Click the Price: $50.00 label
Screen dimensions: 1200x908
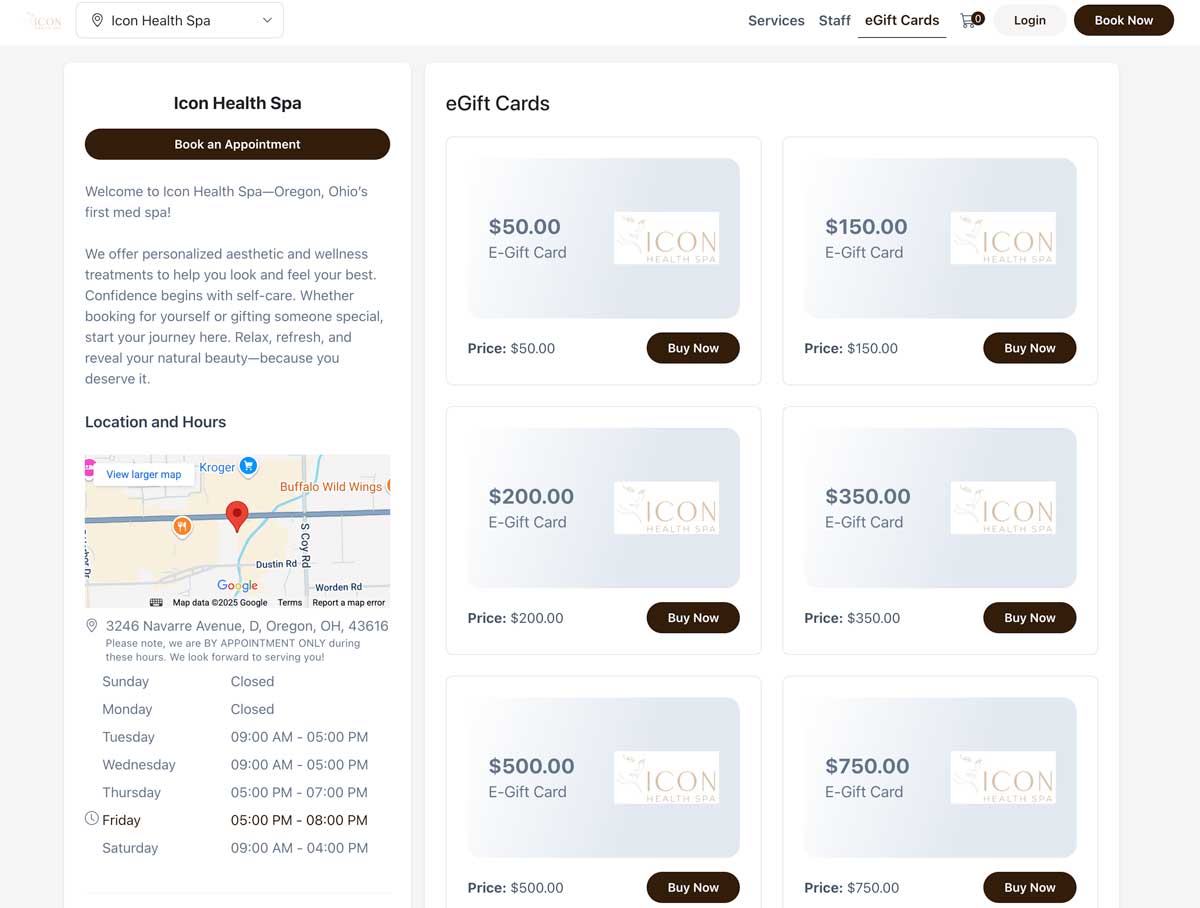pos(511,348)
